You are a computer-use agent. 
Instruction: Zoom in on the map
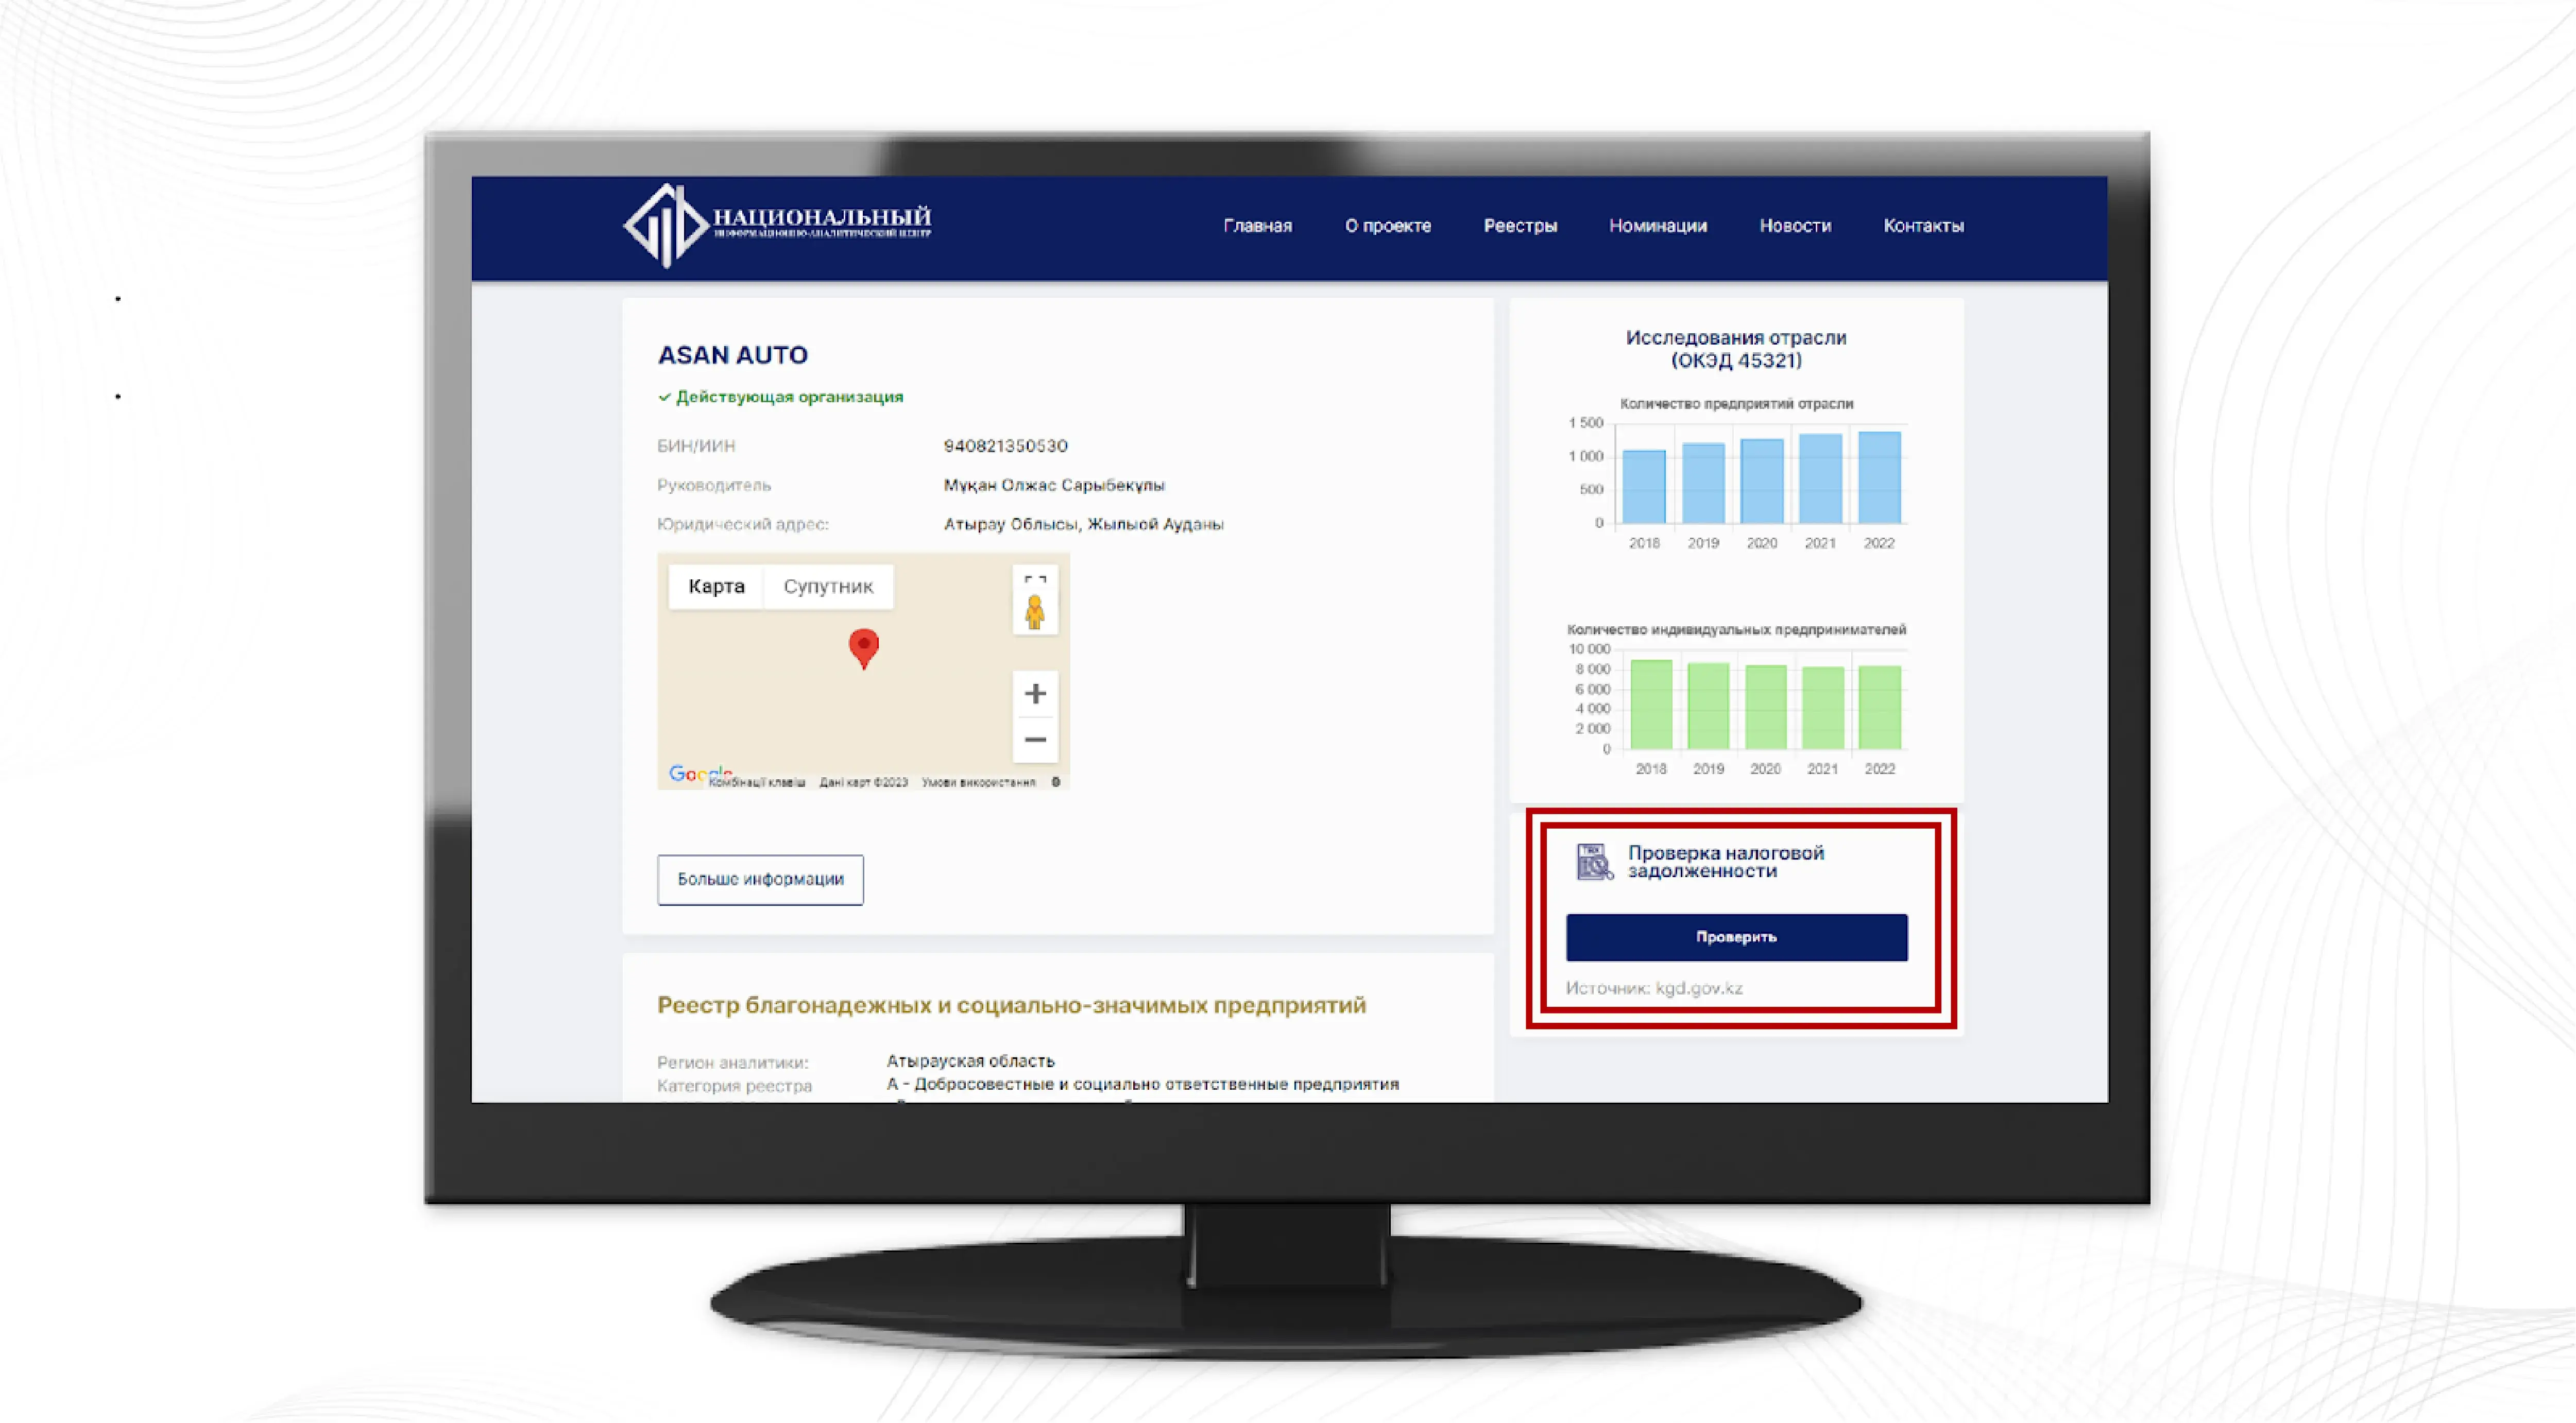[x=1035, y=693]
